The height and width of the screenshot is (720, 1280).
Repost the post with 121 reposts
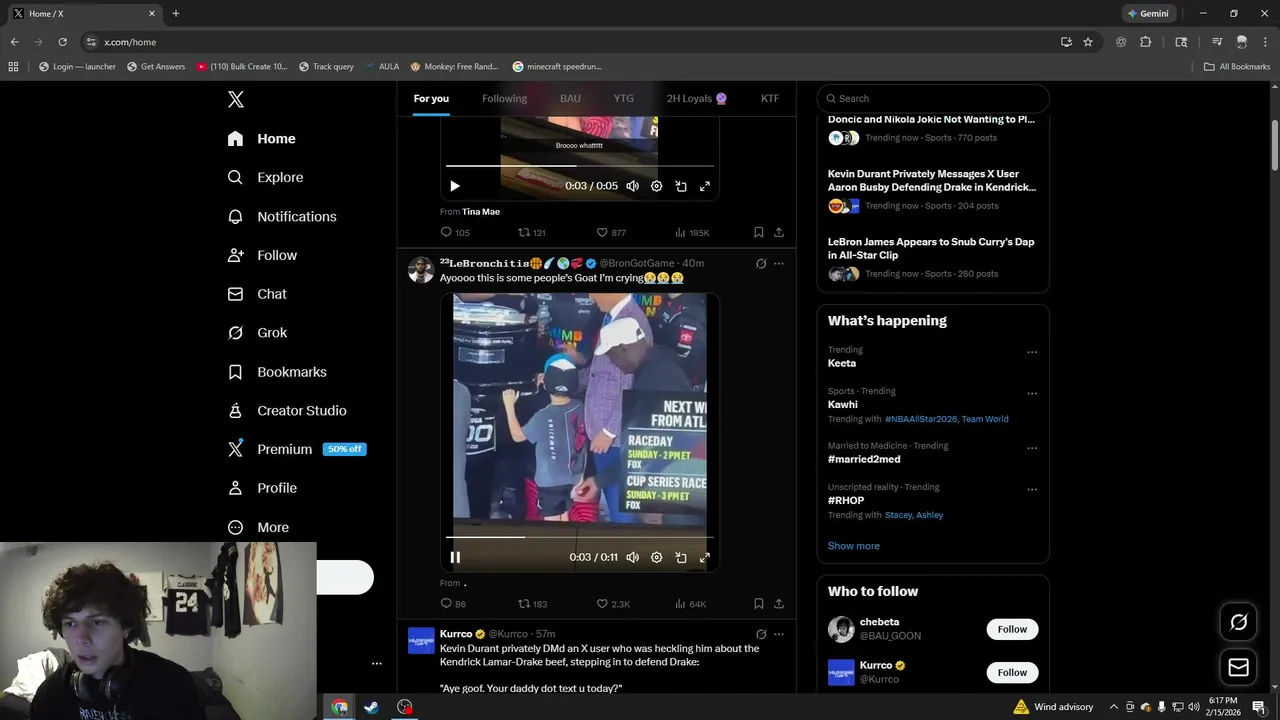531,232
